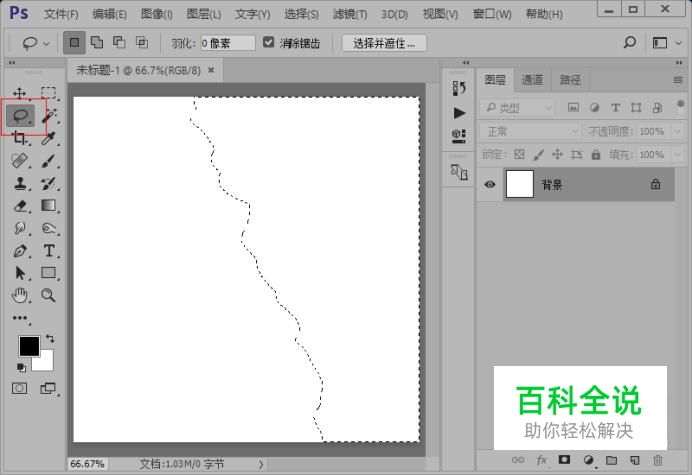The width and height of the screenshot is (692, 475).
Task: Select the Crop tool
Action: [19, 138]
